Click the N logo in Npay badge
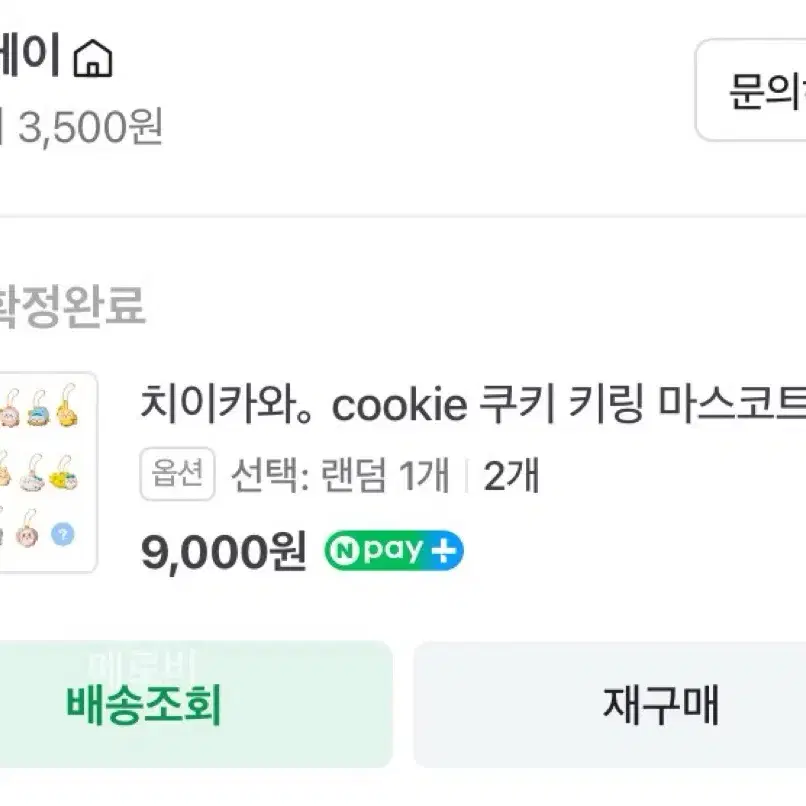The image size is (806, 806). tap(344, 551)
